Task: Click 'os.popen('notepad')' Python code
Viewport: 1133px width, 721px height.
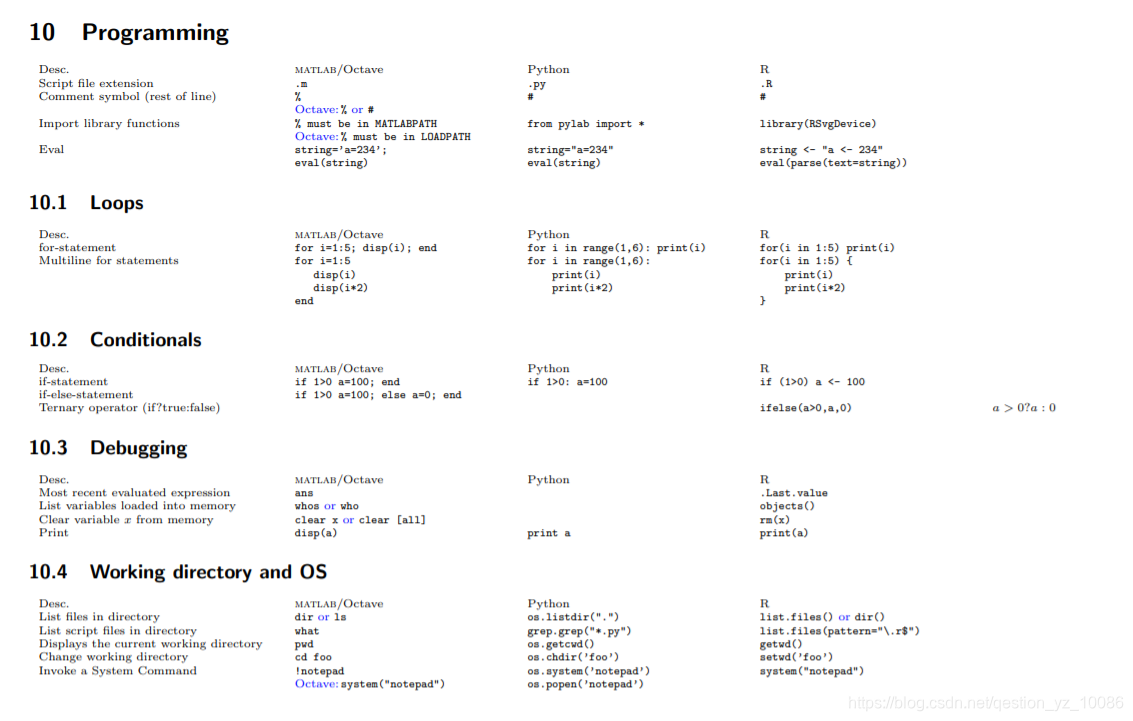Action: pos(585,684)
